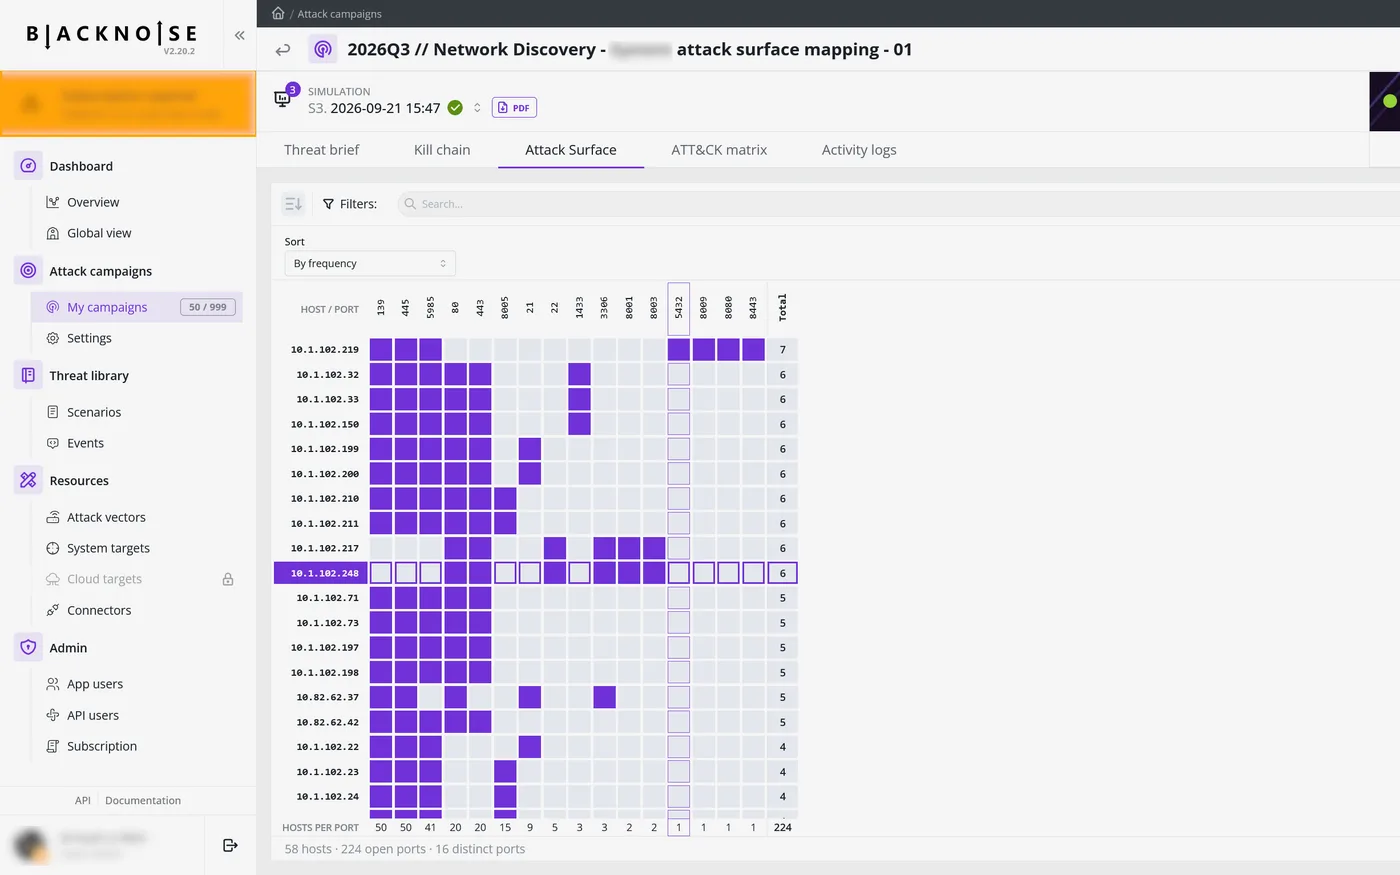Switch to the Kill chain tab

(442, 150)
